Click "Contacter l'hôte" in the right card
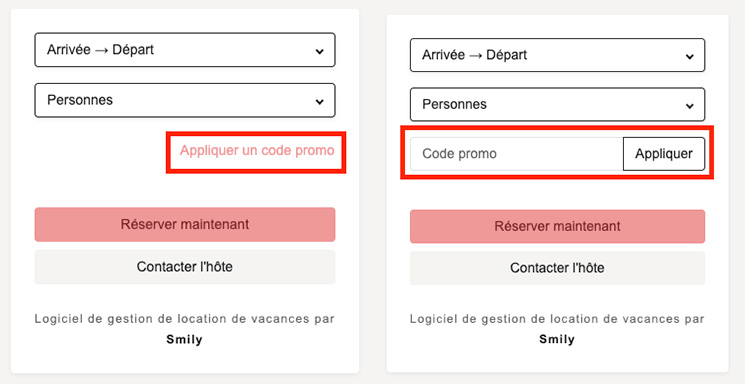This screenshot has width=745, height=384. 557,268
